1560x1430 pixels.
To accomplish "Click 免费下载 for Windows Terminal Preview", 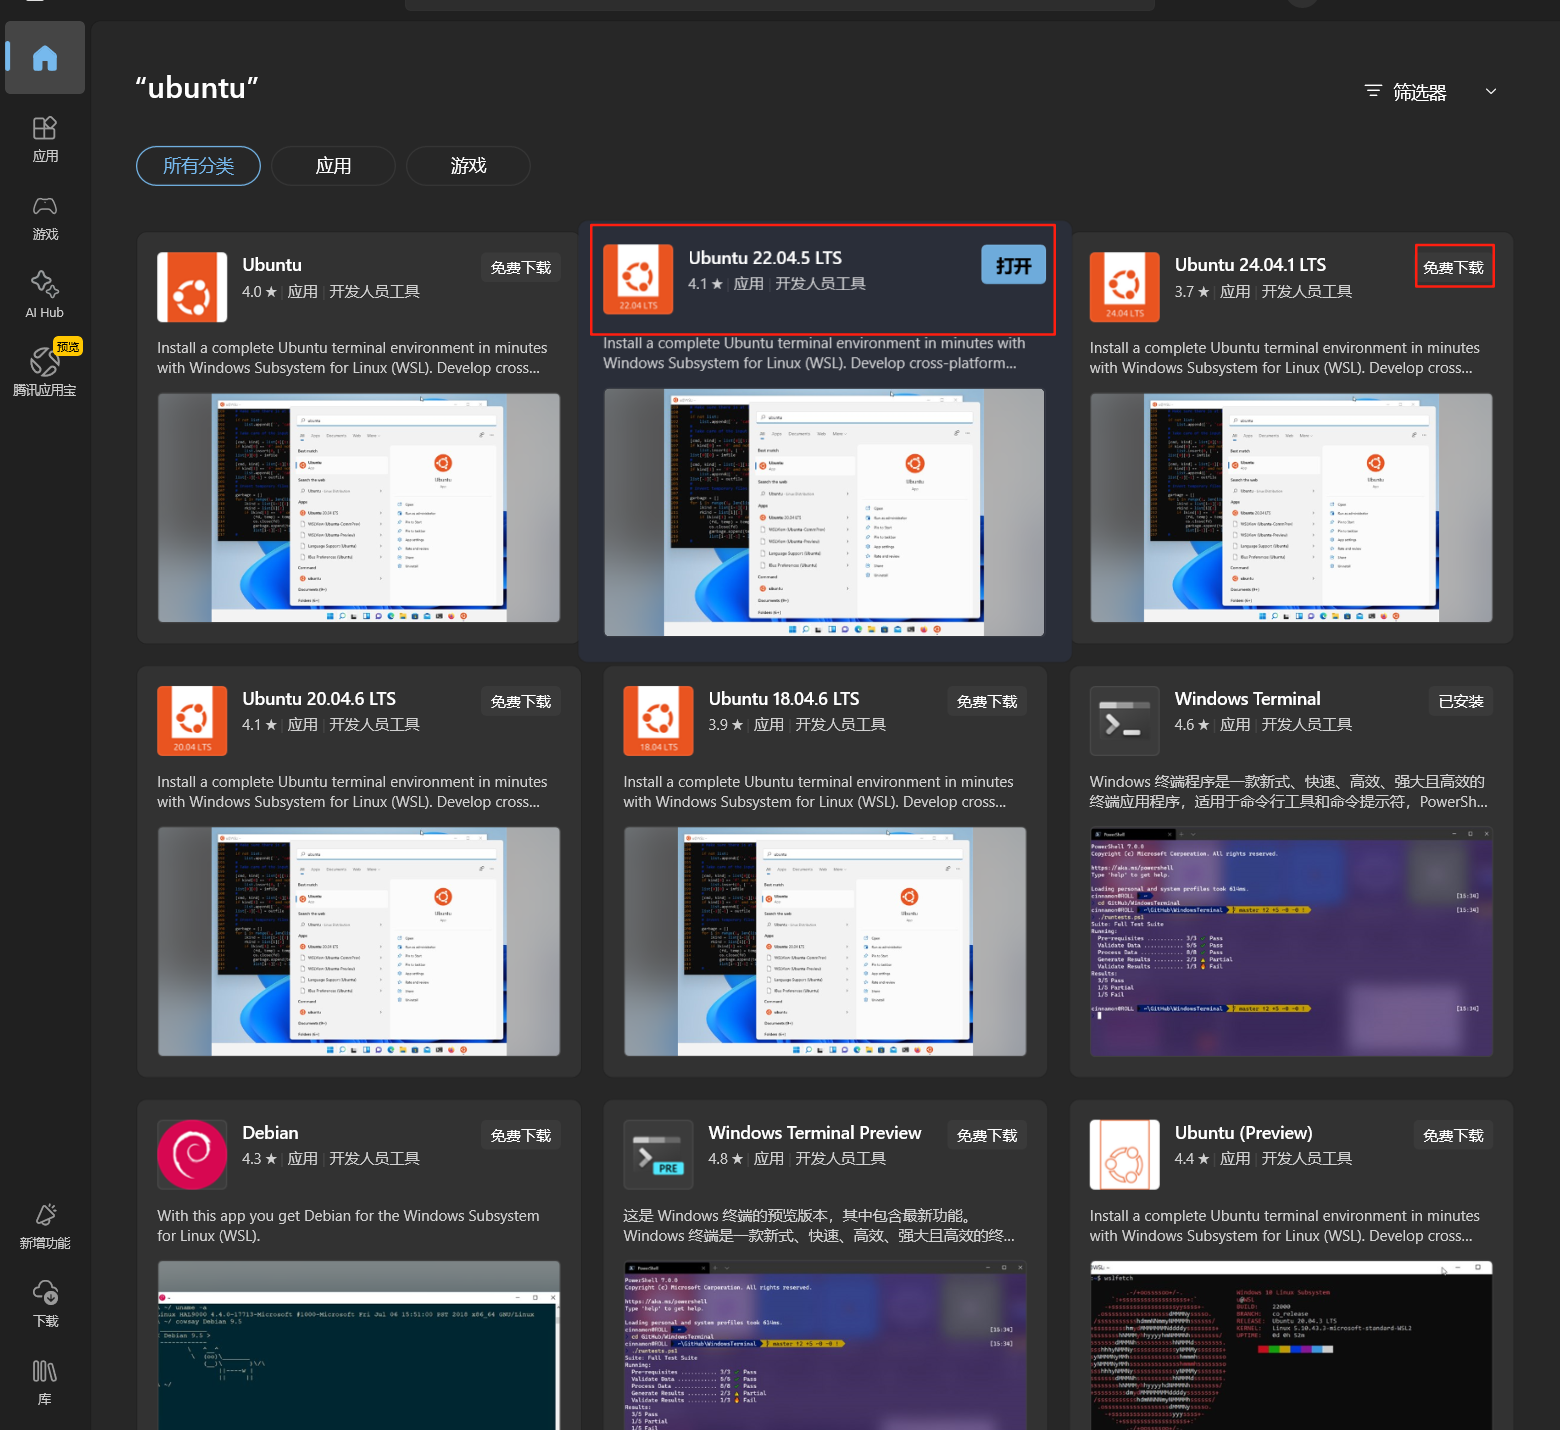I will [987, 1136].
